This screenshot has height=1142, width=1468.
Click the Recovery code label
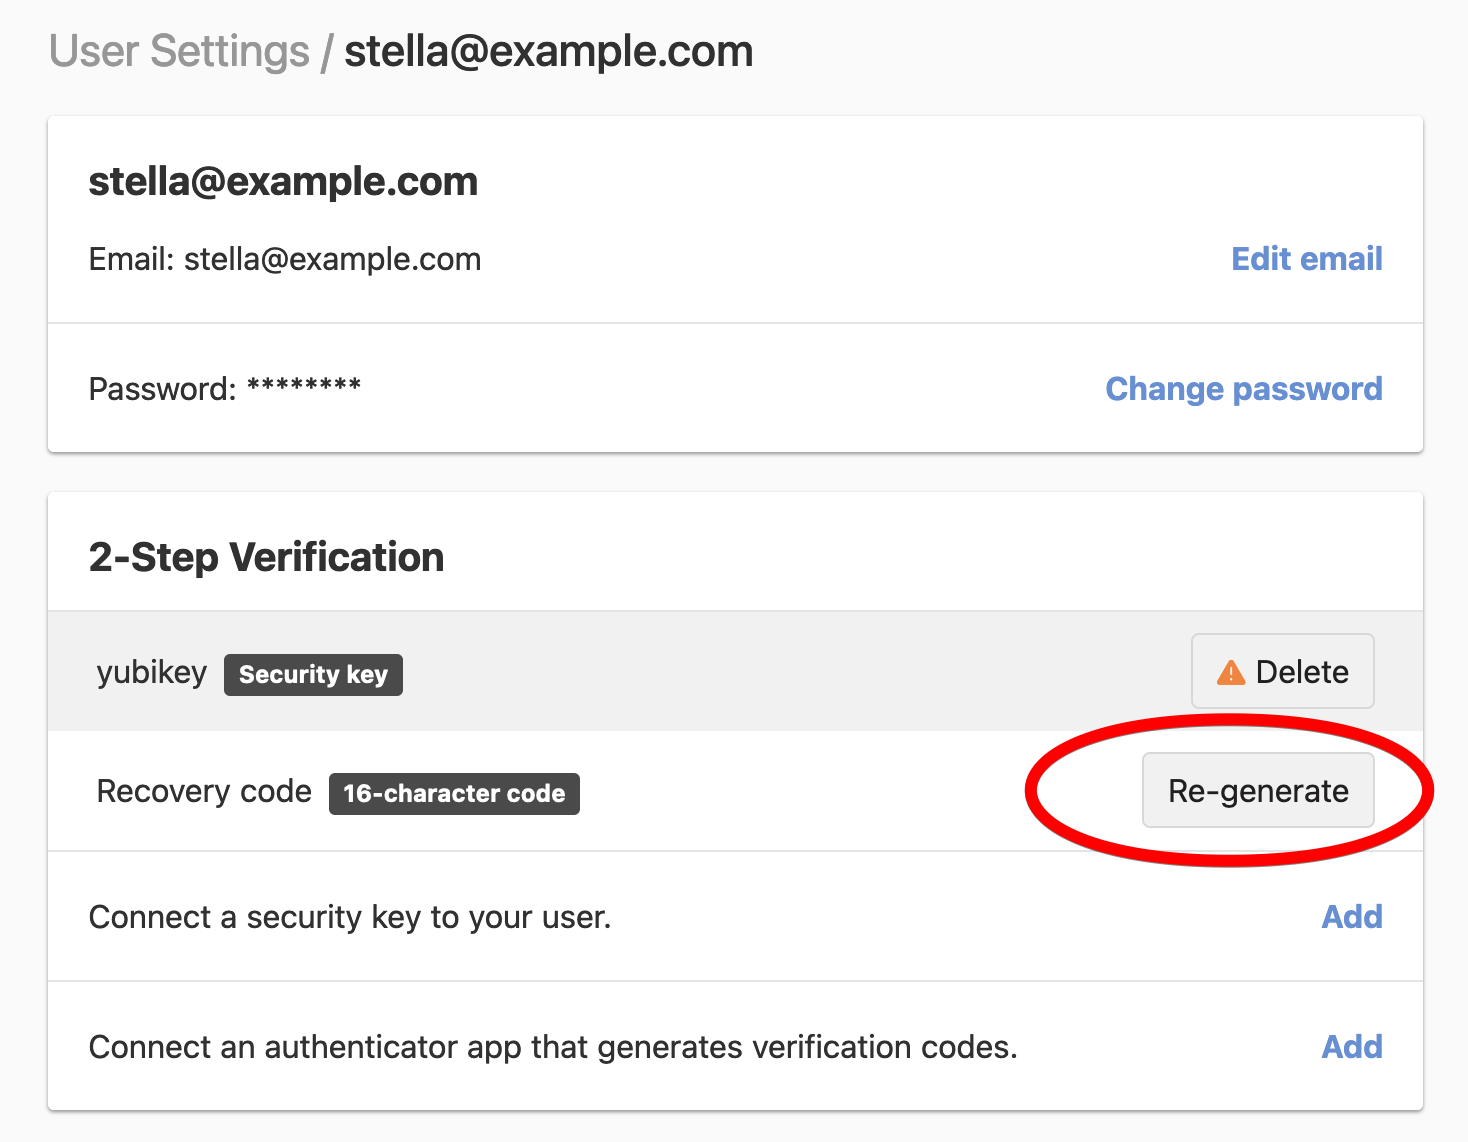point(204,792)
